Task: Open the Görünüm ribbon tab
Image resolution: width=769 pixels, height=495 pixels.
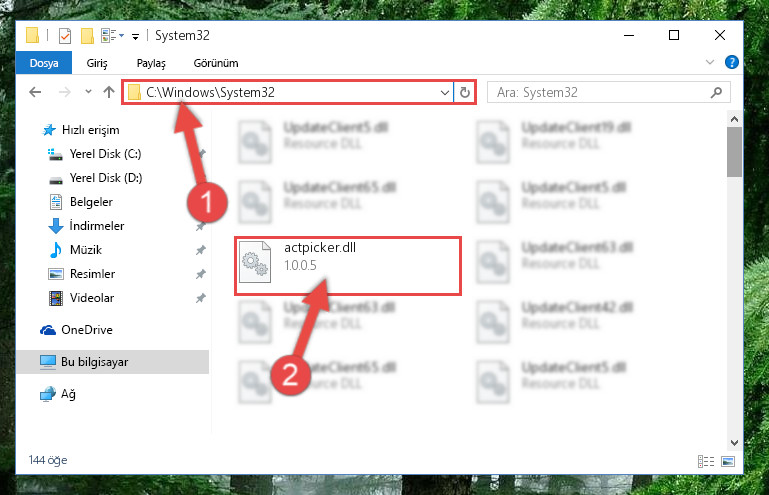Action: coord(216,63)
